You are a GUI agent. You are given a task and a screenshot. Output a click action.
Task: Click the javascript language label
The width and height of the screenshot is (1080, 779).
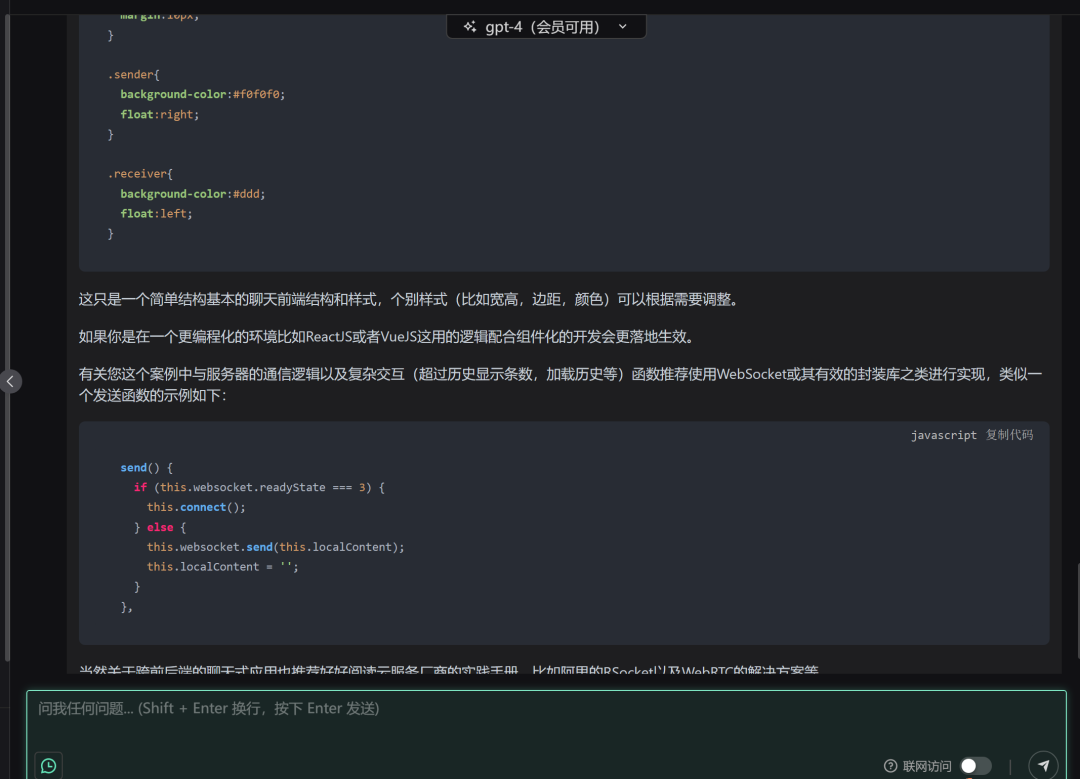point(944,435)
